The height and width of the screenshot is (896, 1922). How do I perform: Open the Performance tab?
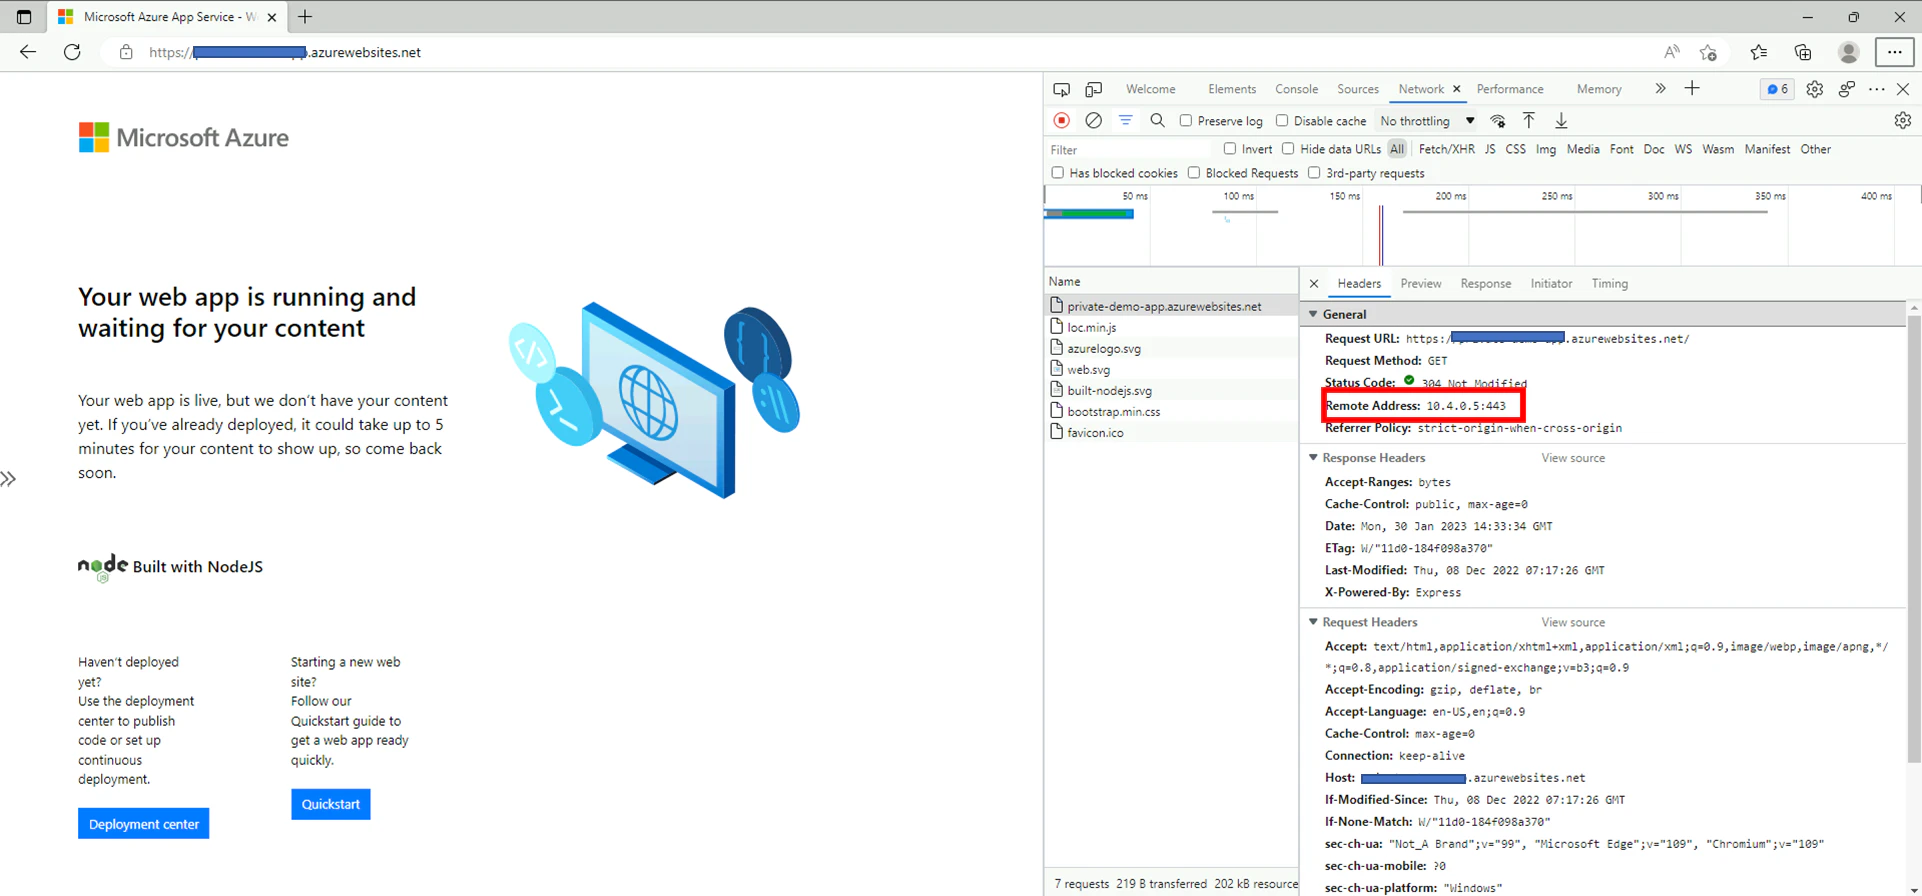pyautogui.click(x=1510, y=89)
